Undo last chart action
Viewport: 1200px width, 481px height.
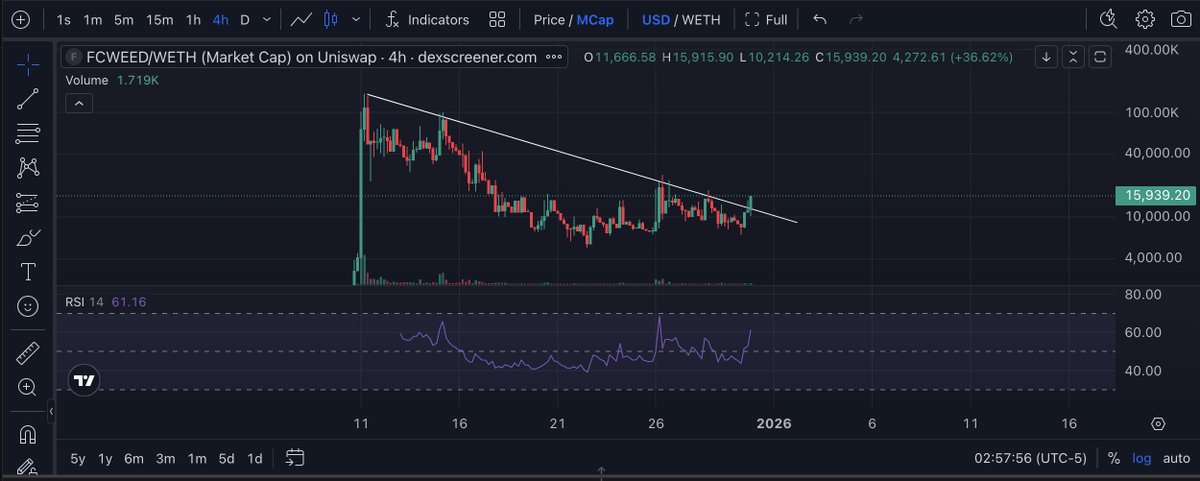(x=820, y=19)
